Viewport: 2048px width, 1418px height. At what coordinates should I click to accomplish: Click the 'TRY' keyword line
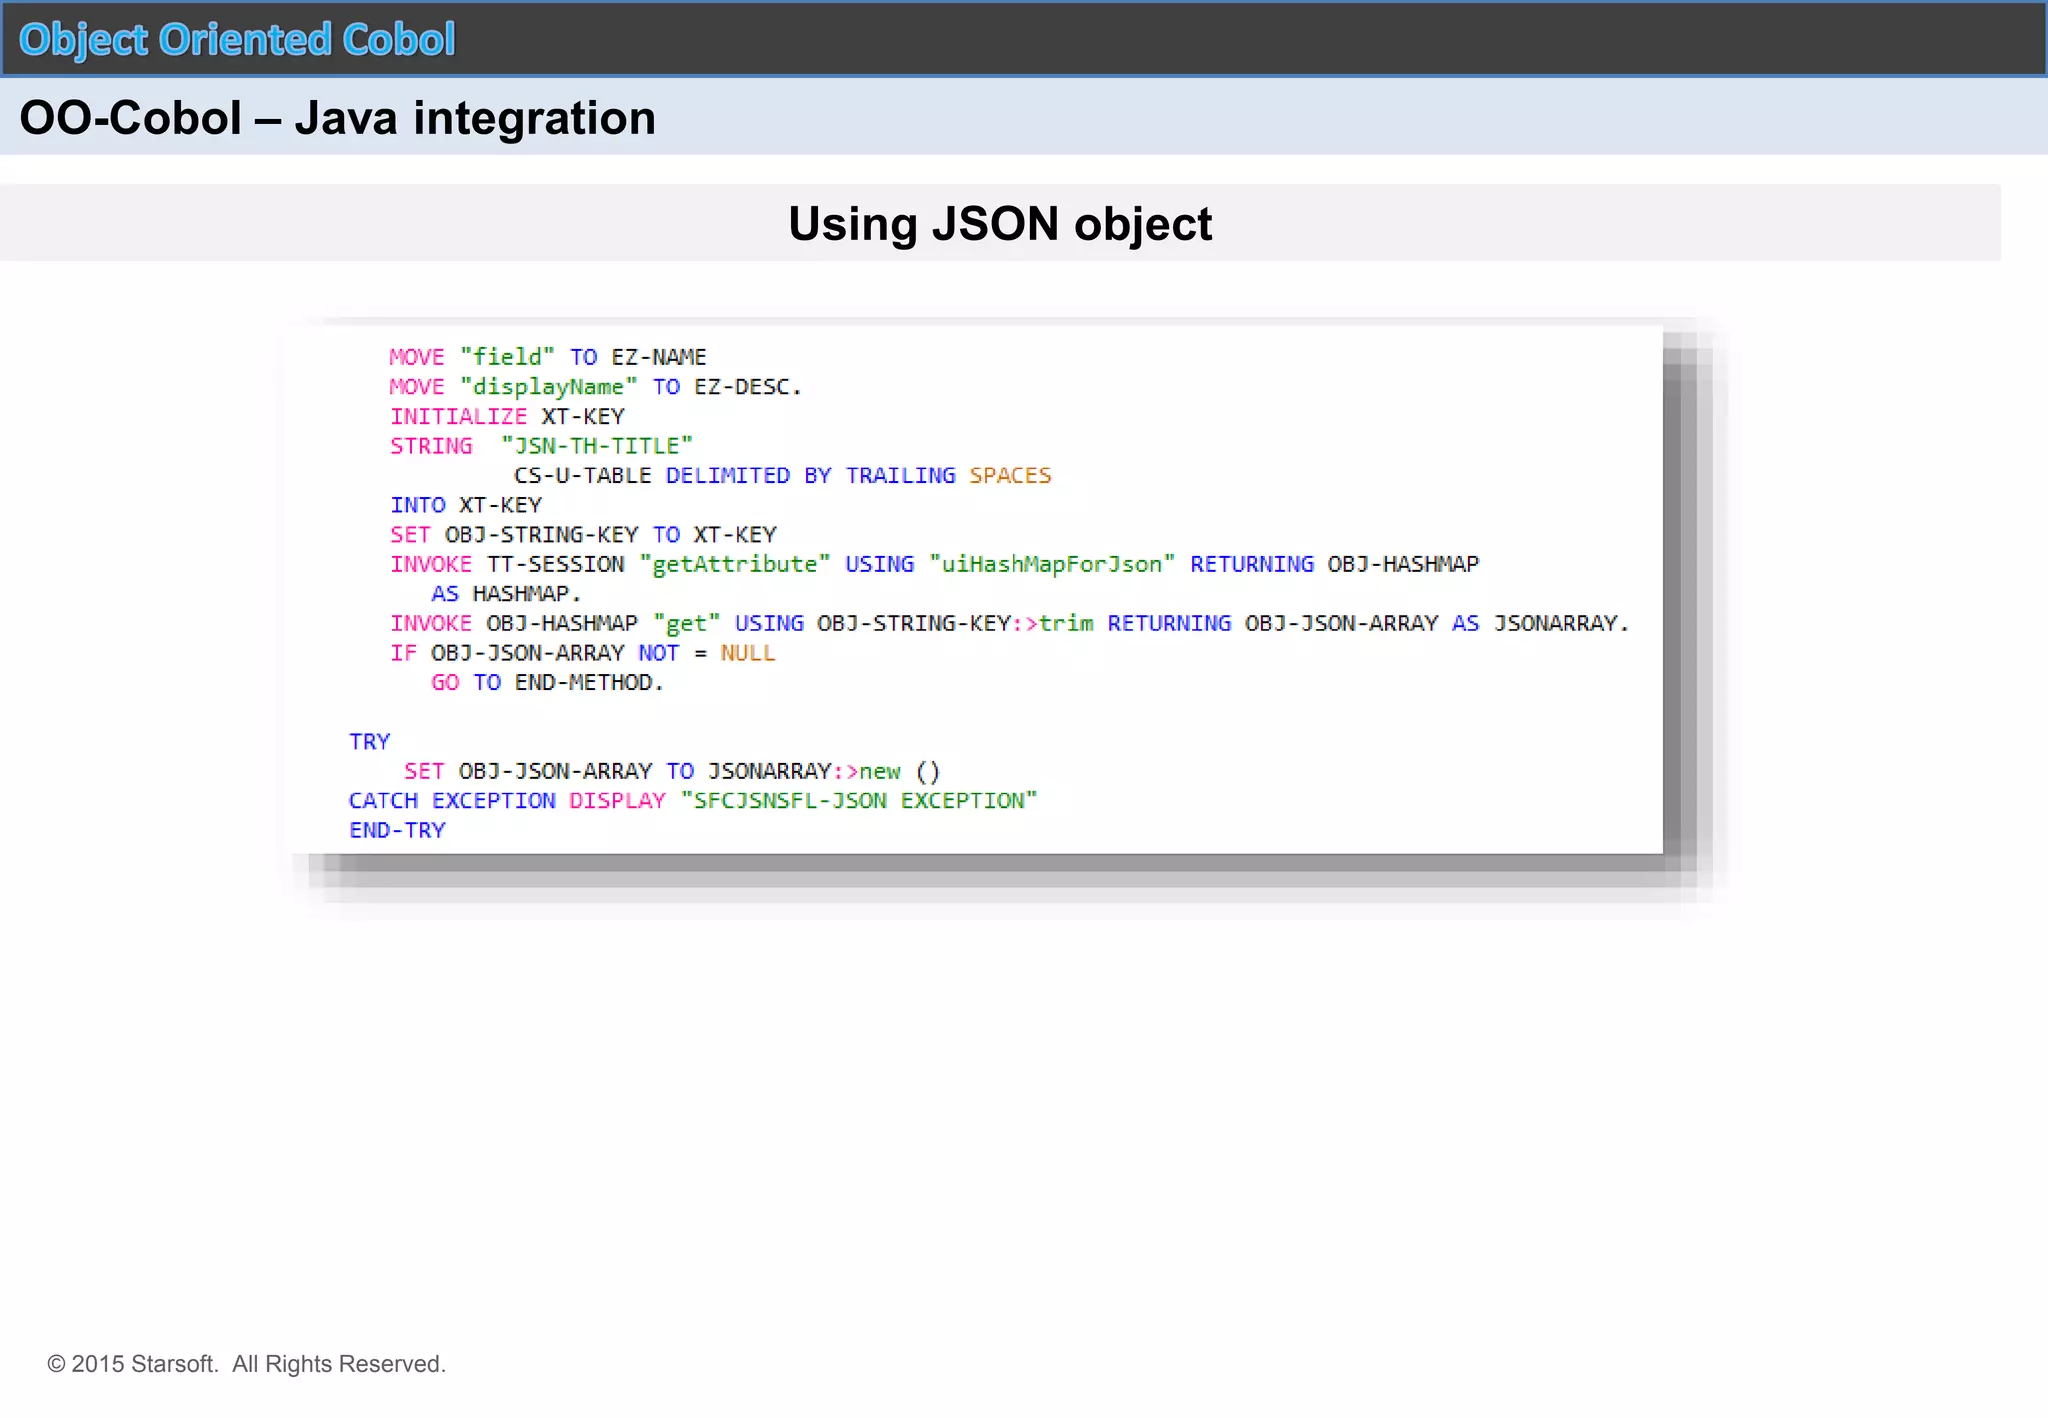pyautogui.click(x=369, y=741)
